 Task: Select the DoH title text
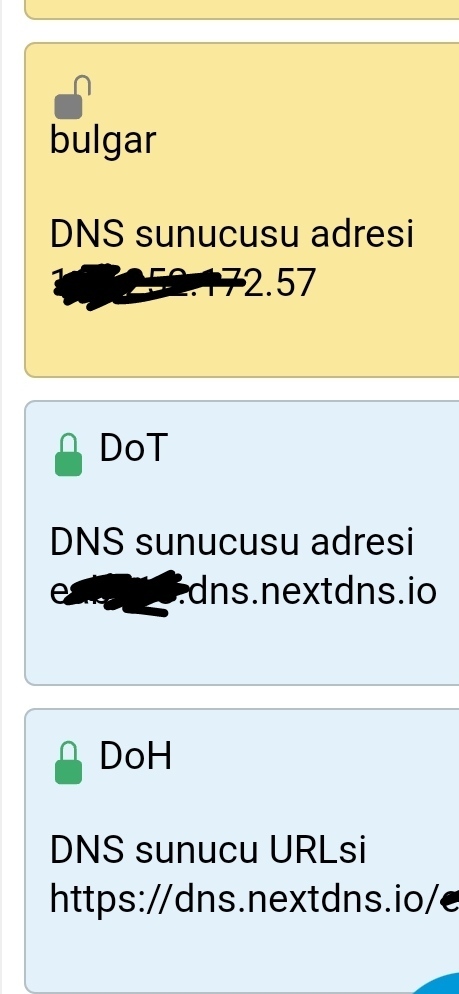tap(136, 756)
